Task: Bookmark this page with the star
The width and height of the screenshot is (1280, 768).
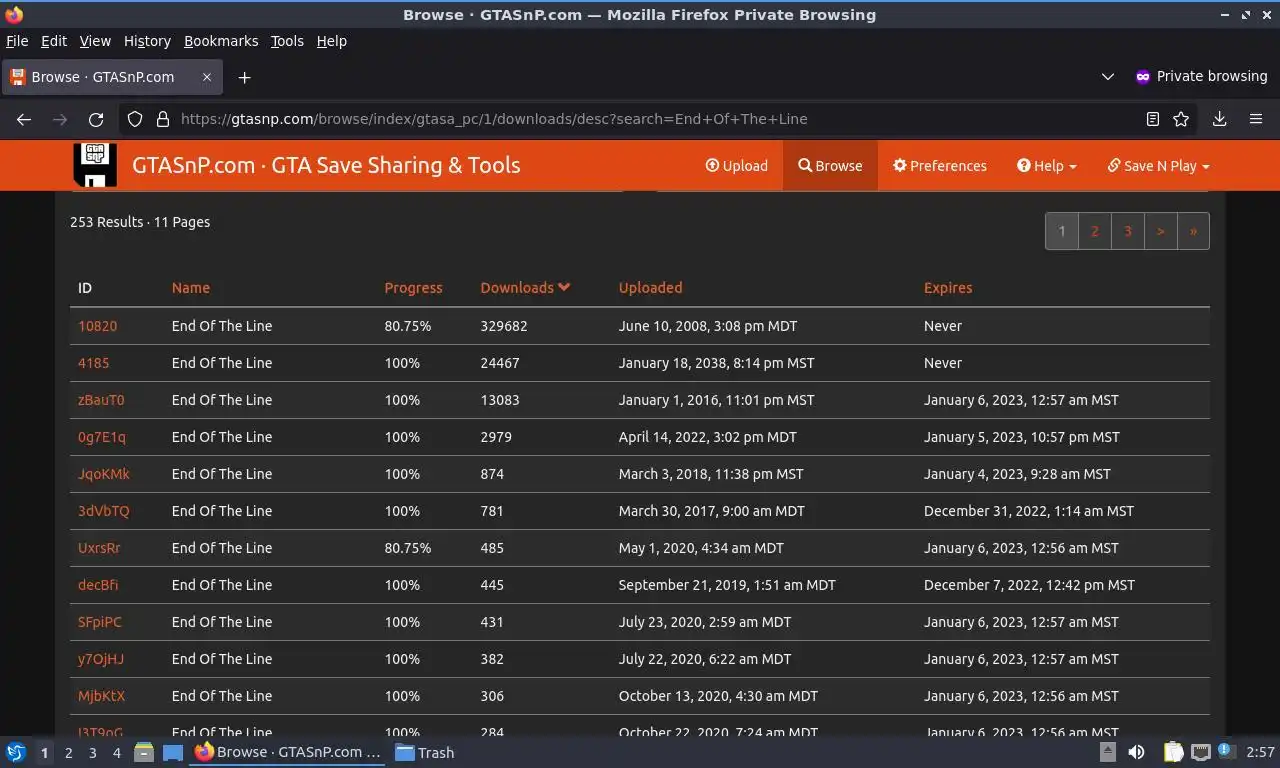Action: (x=1181, y=119)
